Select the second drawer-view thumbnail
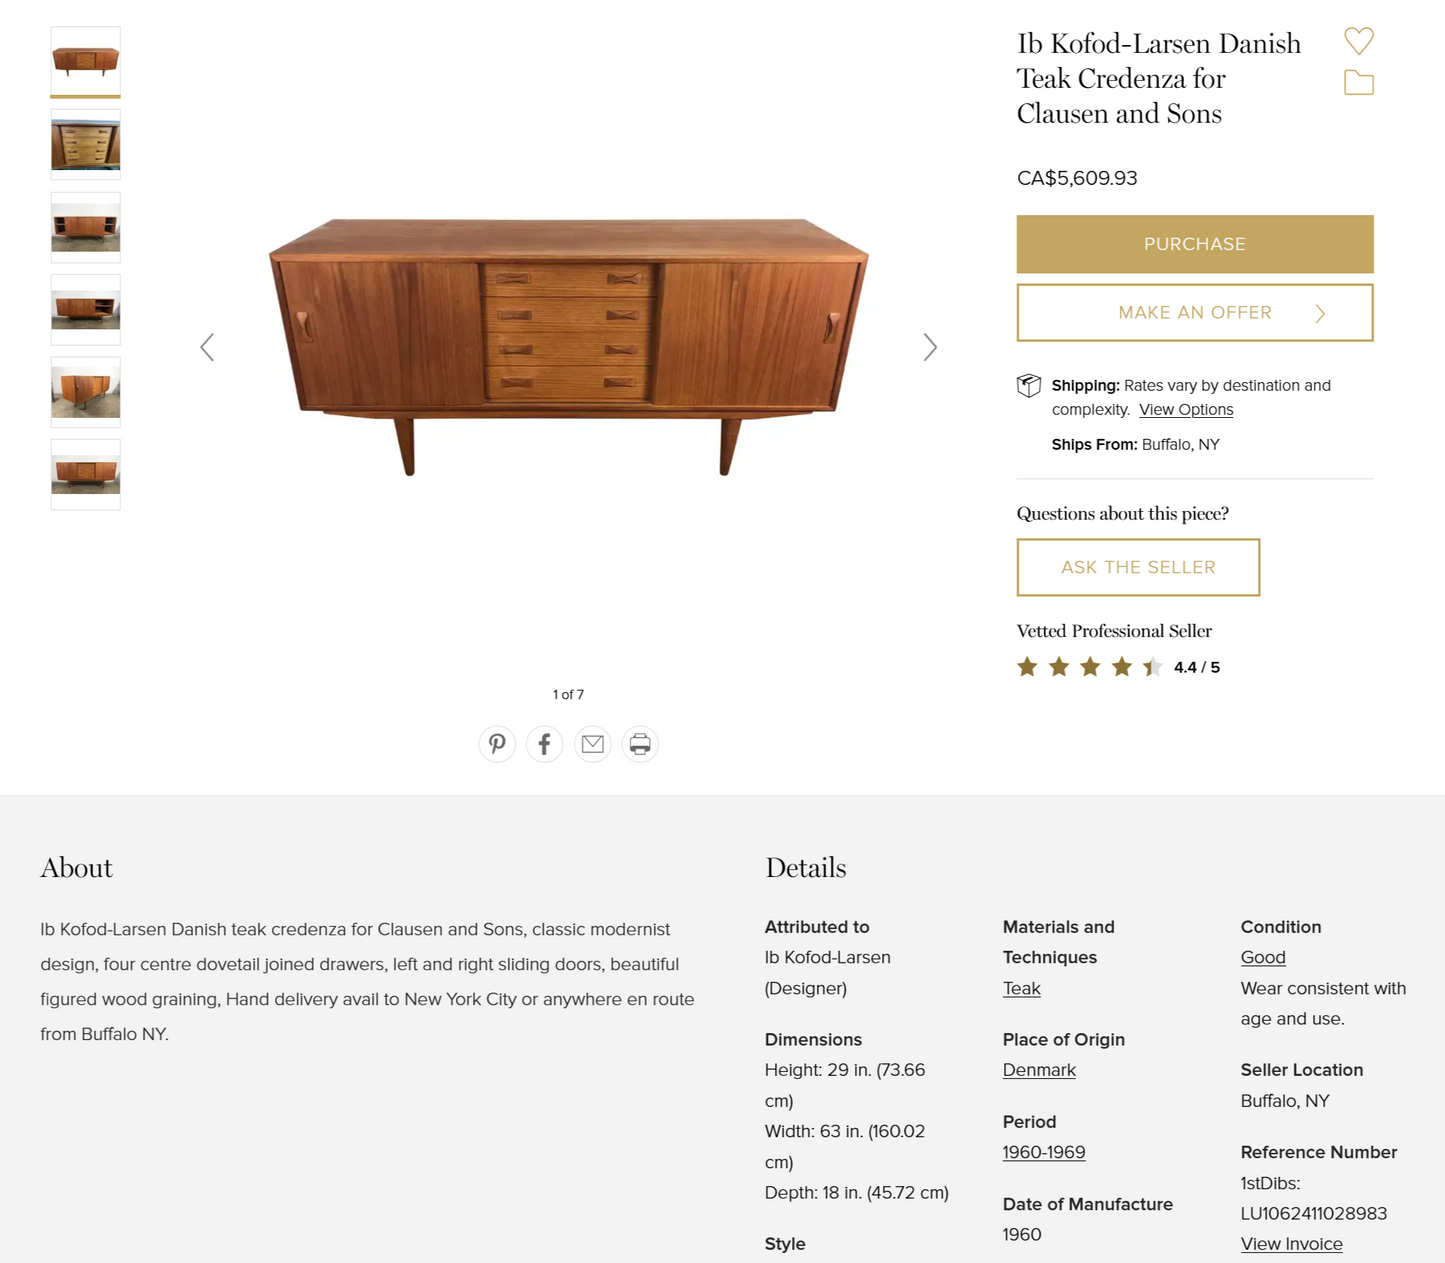Viewport: 1445px width, 1263px height. pyautogui.click(x=85, y=144)
